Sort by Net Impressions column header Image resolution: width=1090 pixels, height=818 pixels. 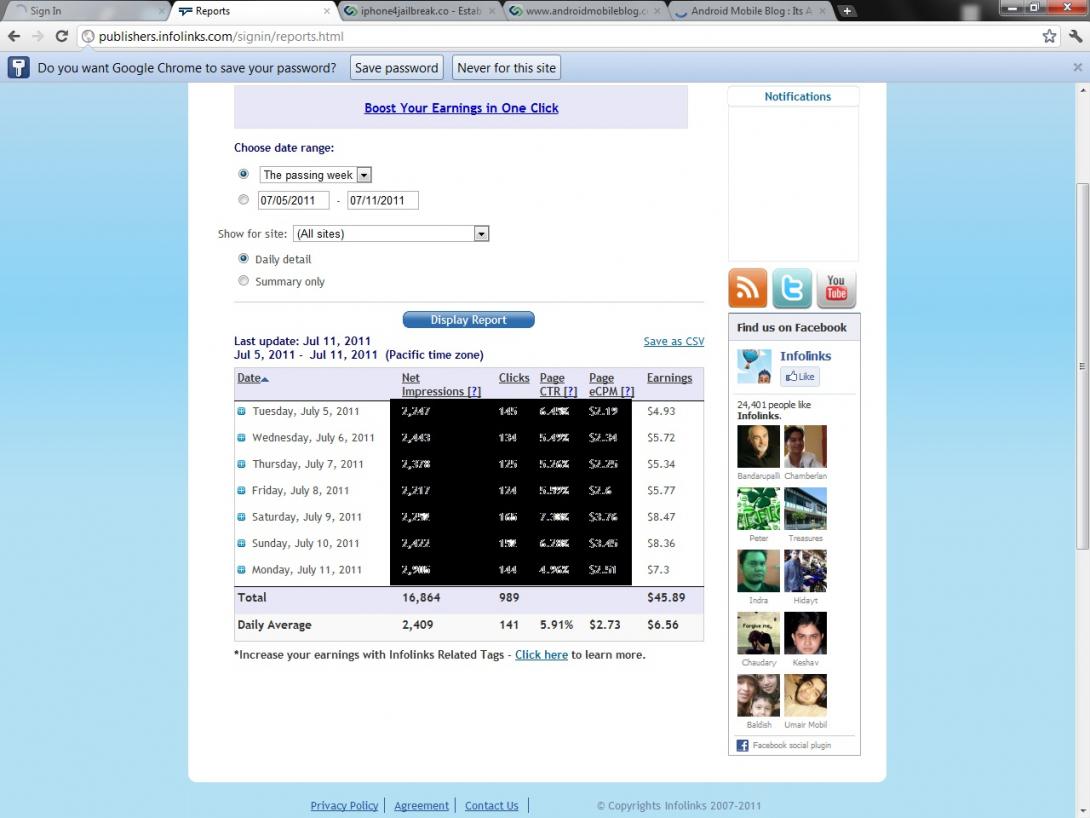coord(441,384)
